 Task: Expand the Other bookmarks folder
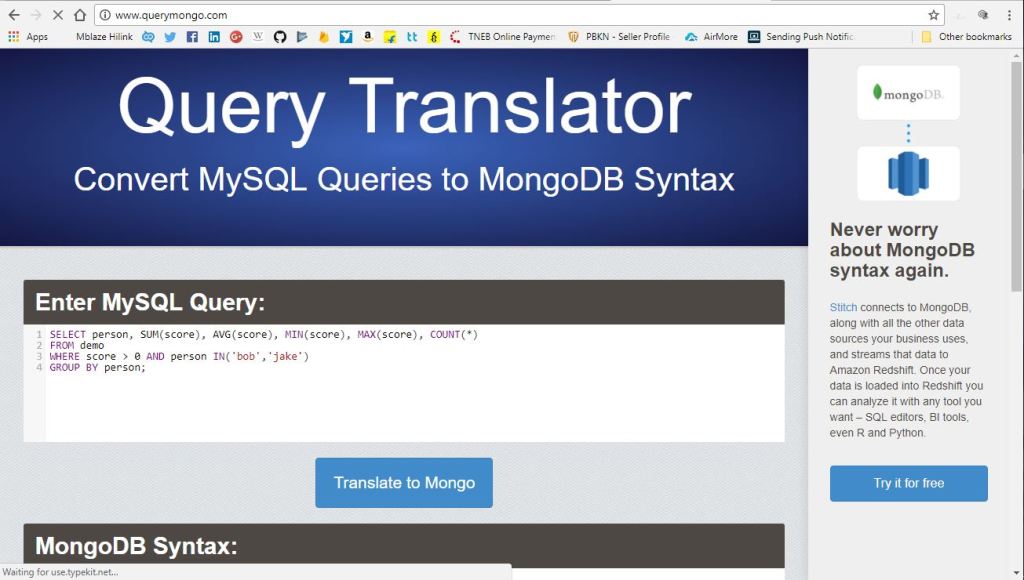966,37
